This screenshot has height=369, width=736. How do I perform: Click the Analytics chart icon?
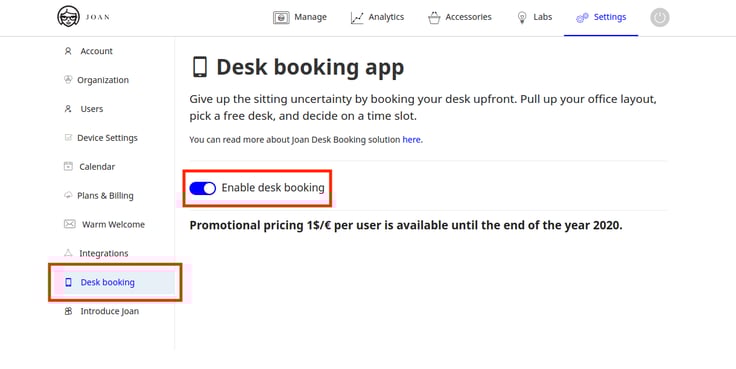click(357, 18)
